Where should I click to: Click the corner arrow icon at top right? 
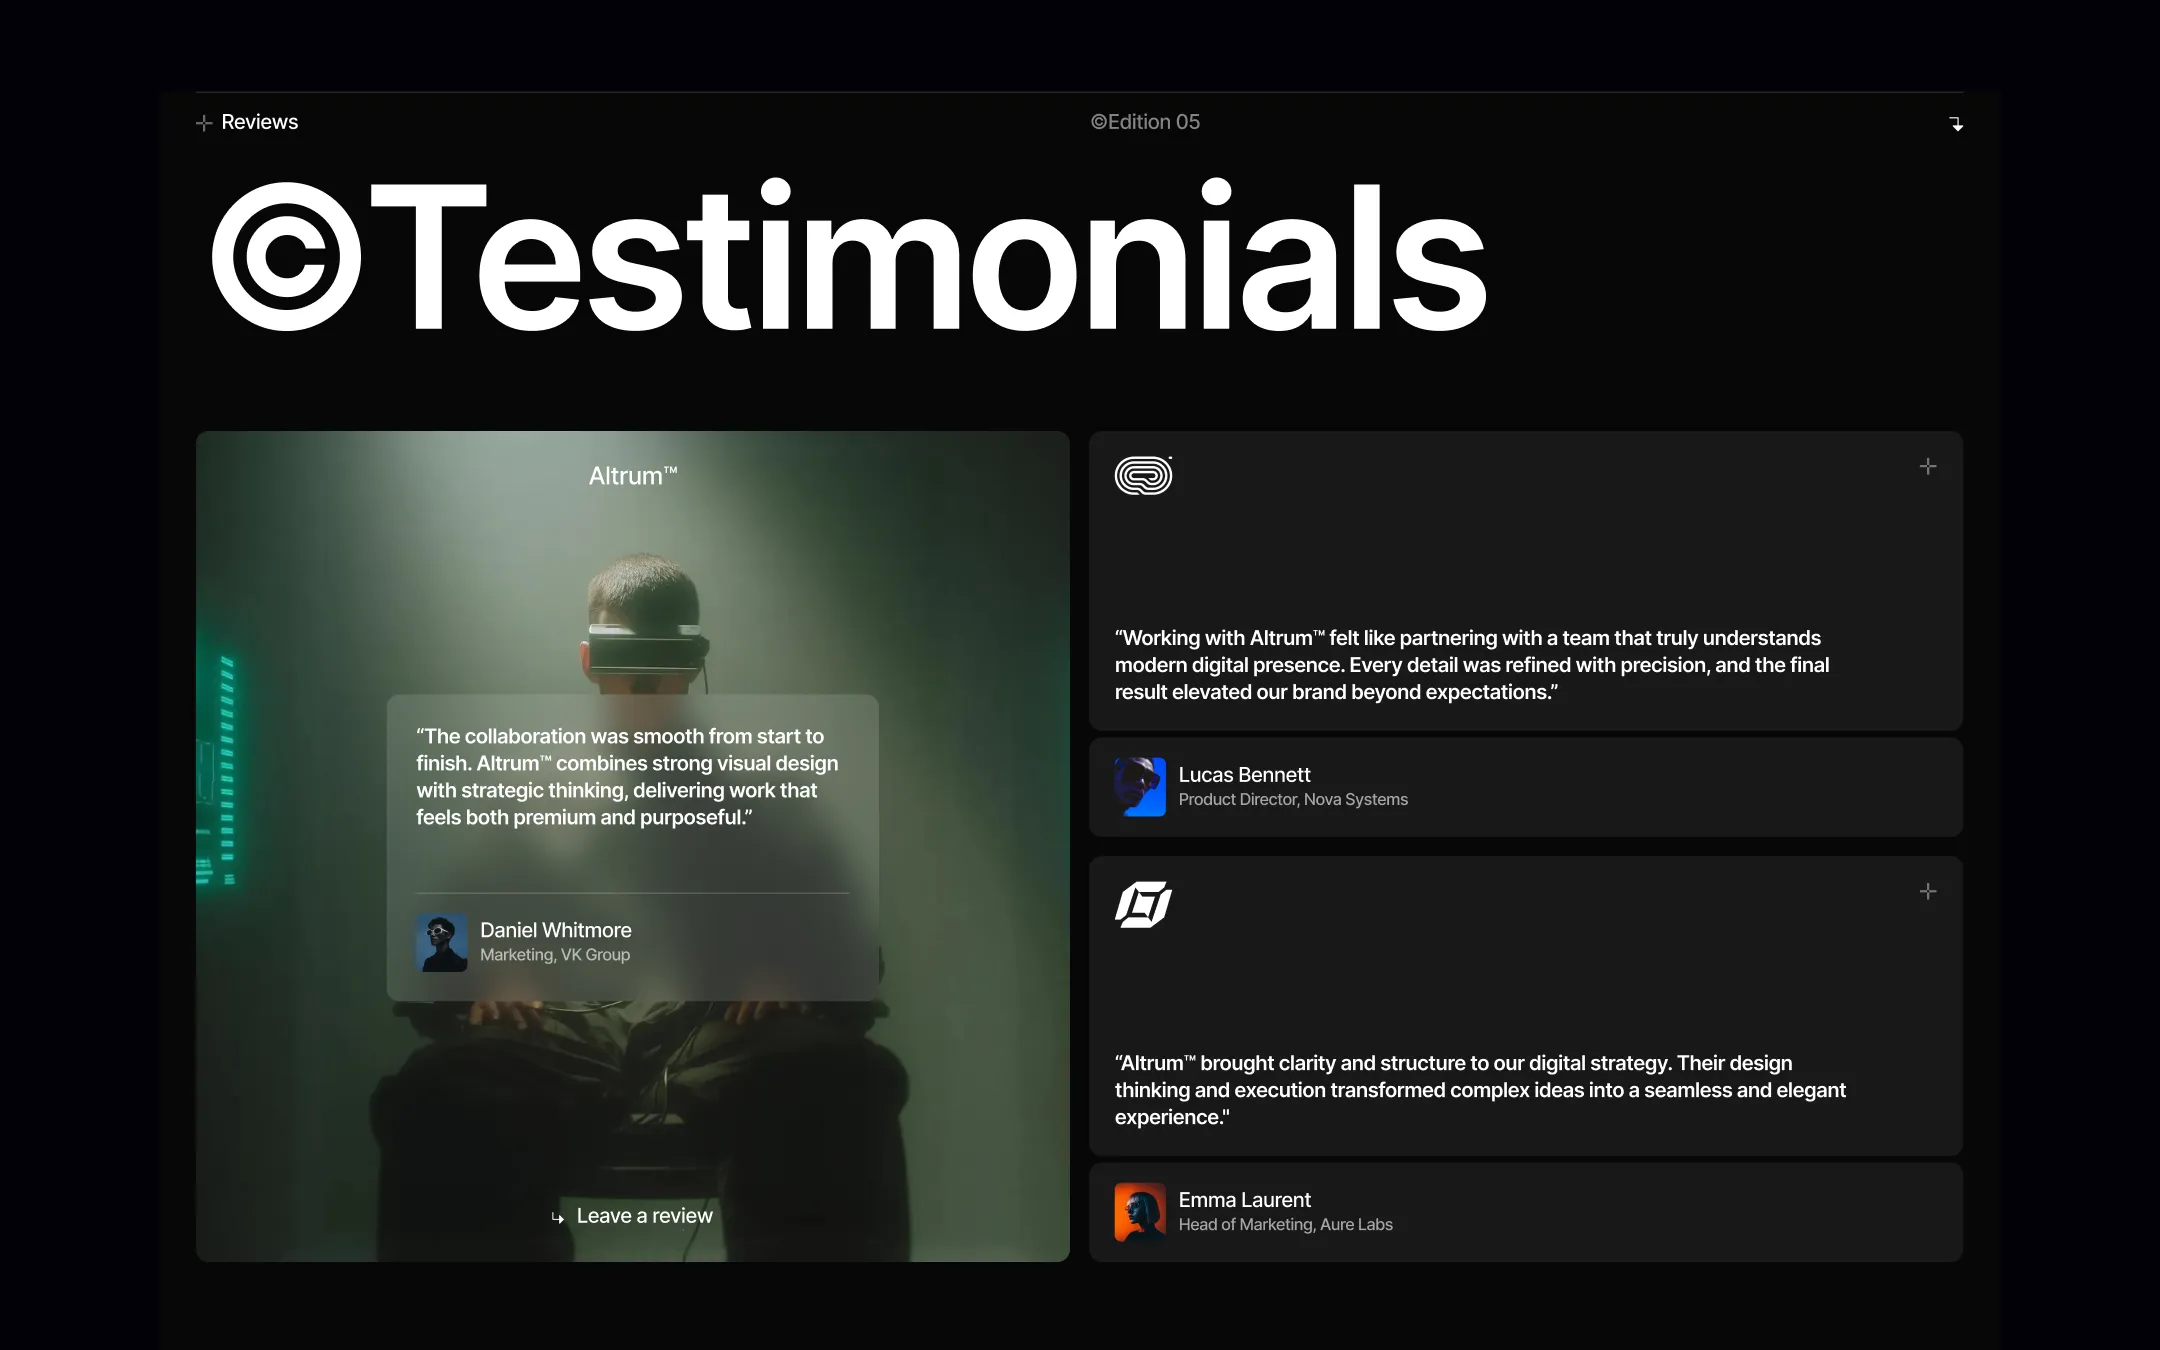[1956, 123]
